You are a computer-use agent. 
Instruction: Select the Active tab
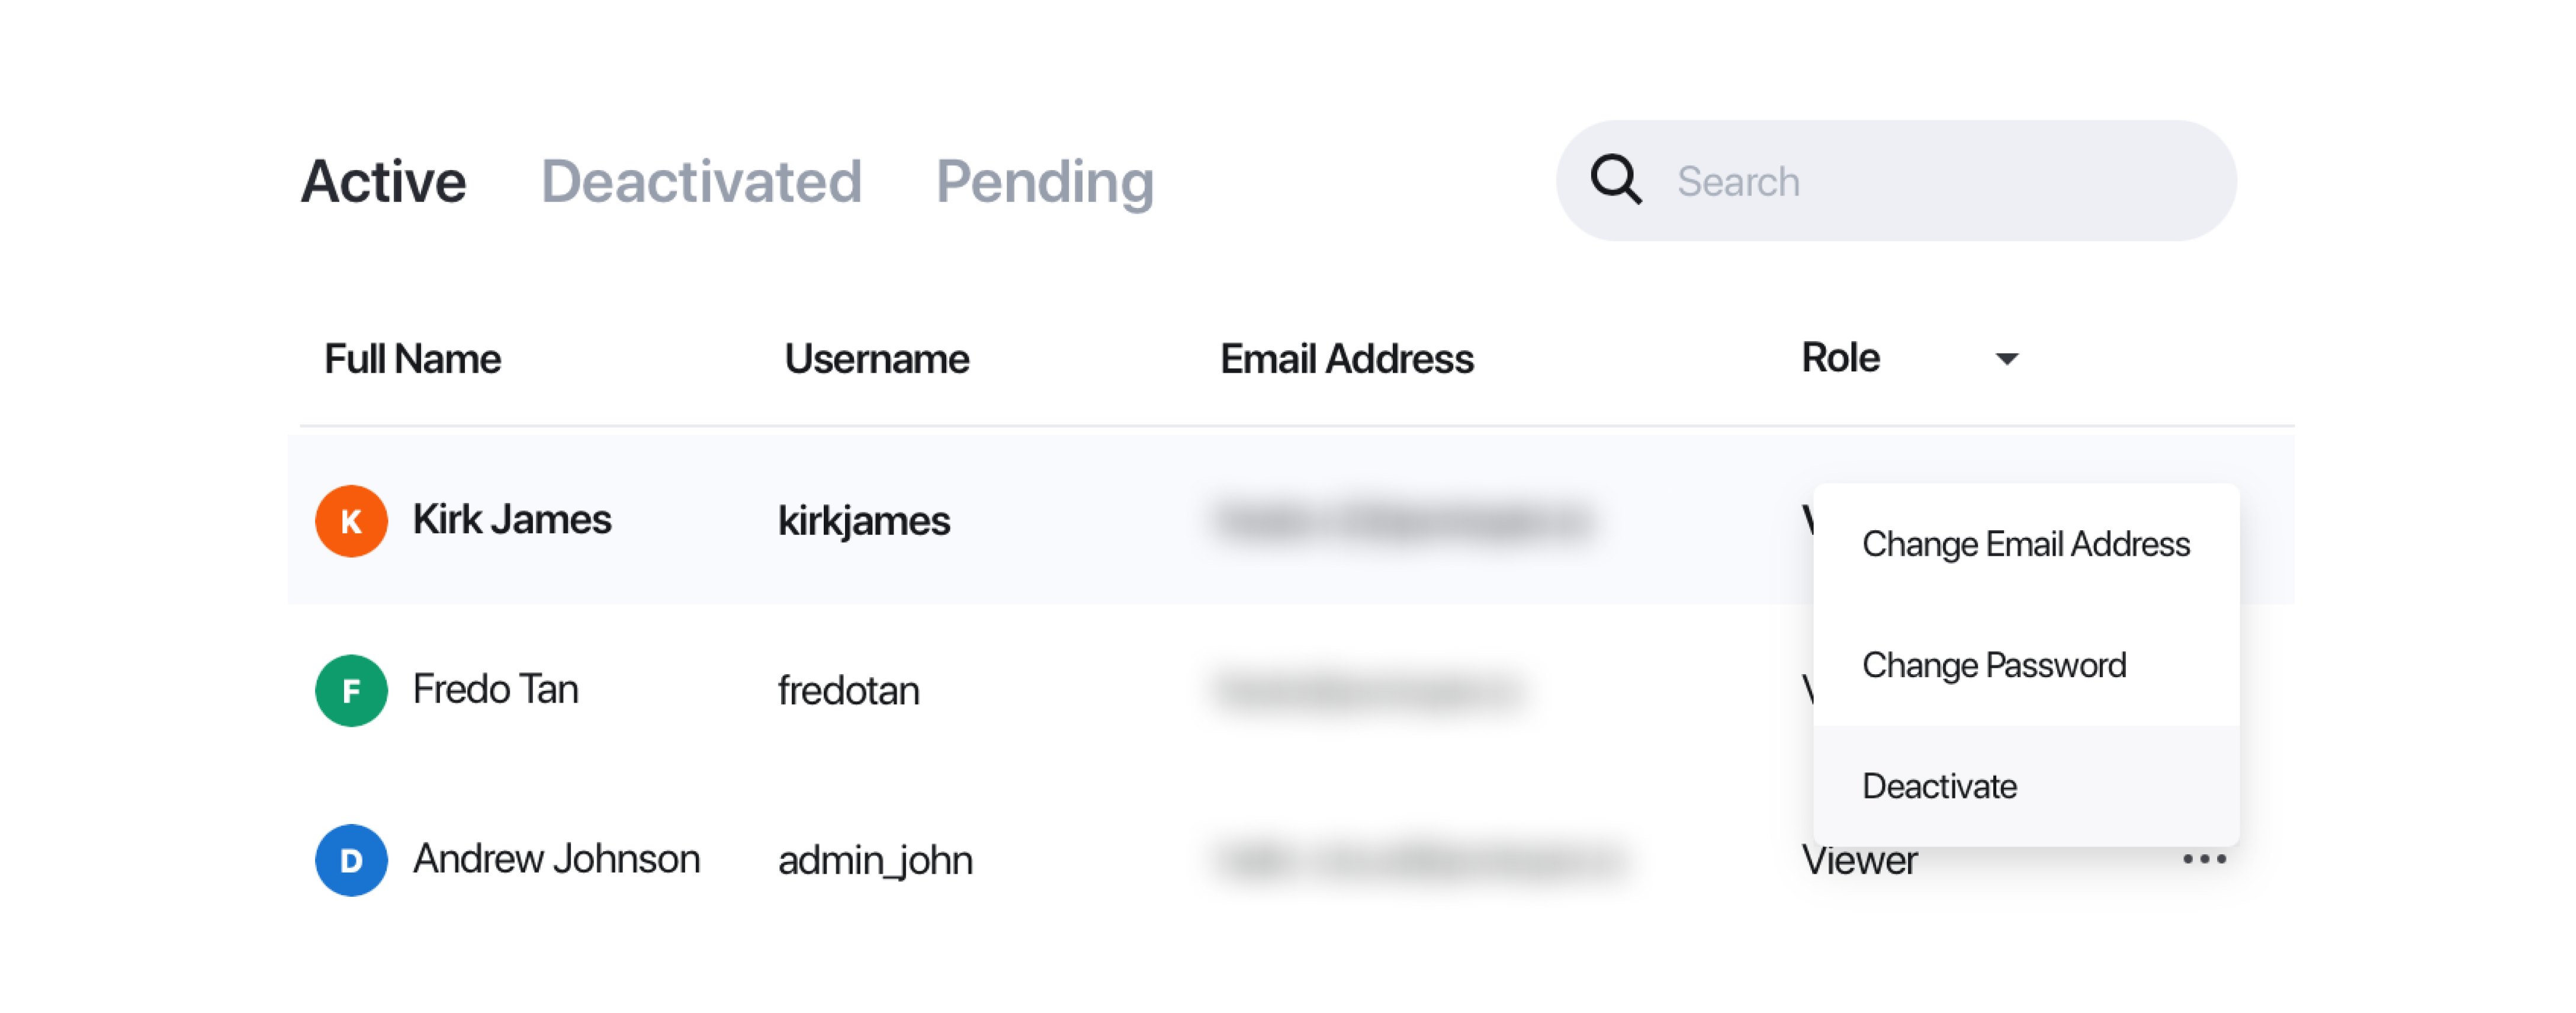(384, 181)
